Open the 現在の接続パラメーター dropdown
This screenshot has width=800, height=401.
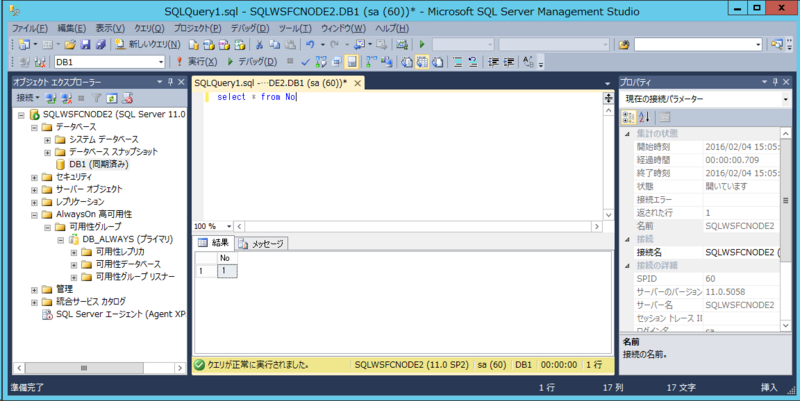[x=785, y=99]
